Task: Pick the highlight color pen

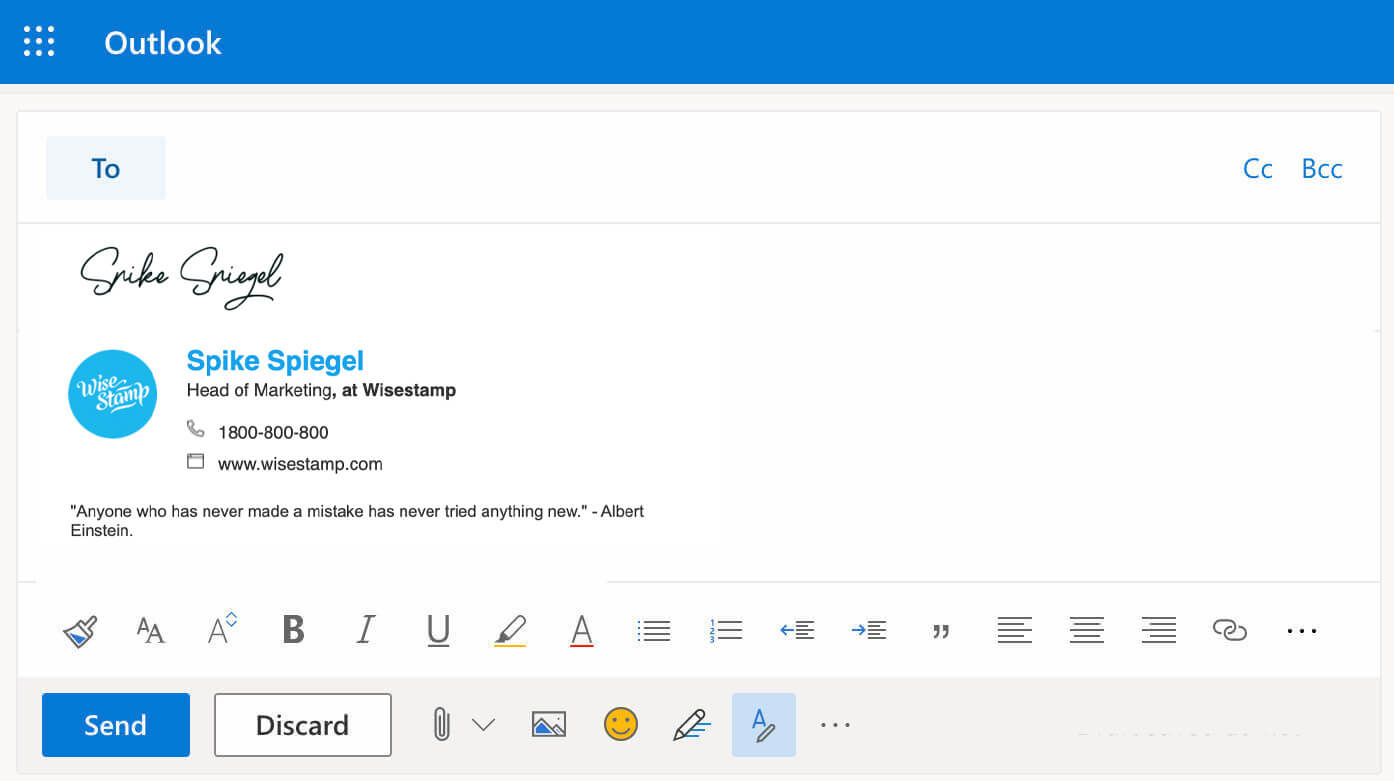Action: (x=510, y=631)
